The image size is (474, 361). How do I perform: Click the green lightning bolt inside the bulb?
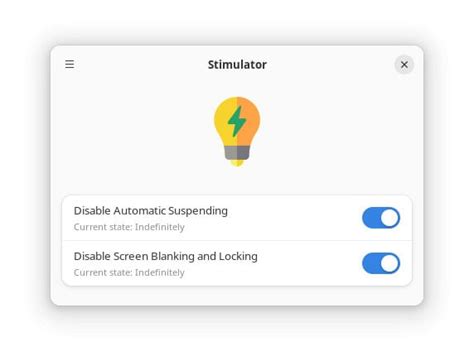(x=237, y=121)
